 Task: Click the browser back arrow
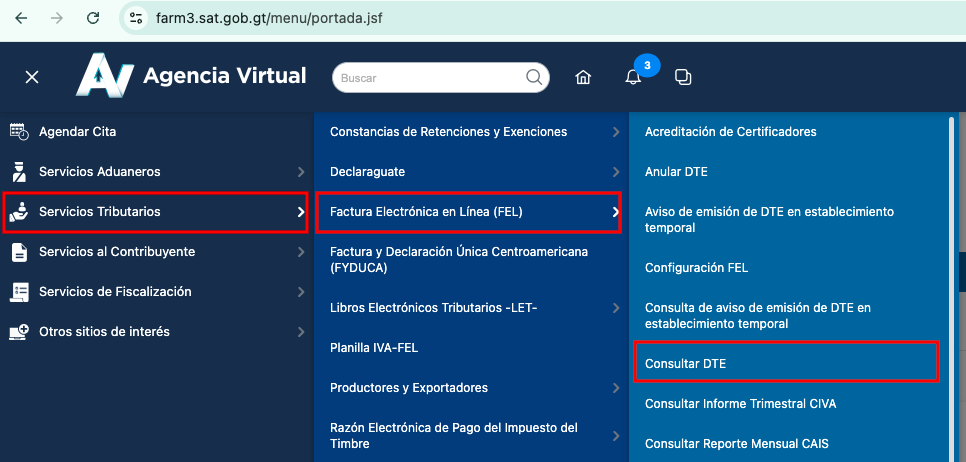pos(21,18)
